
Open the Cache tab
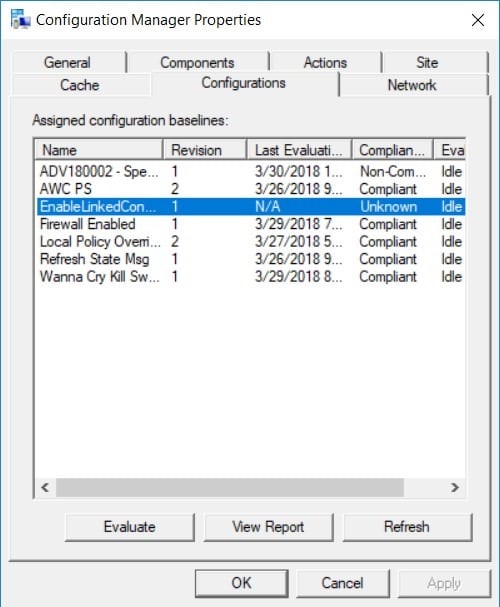pyautogui.click(x=80, y=85)
